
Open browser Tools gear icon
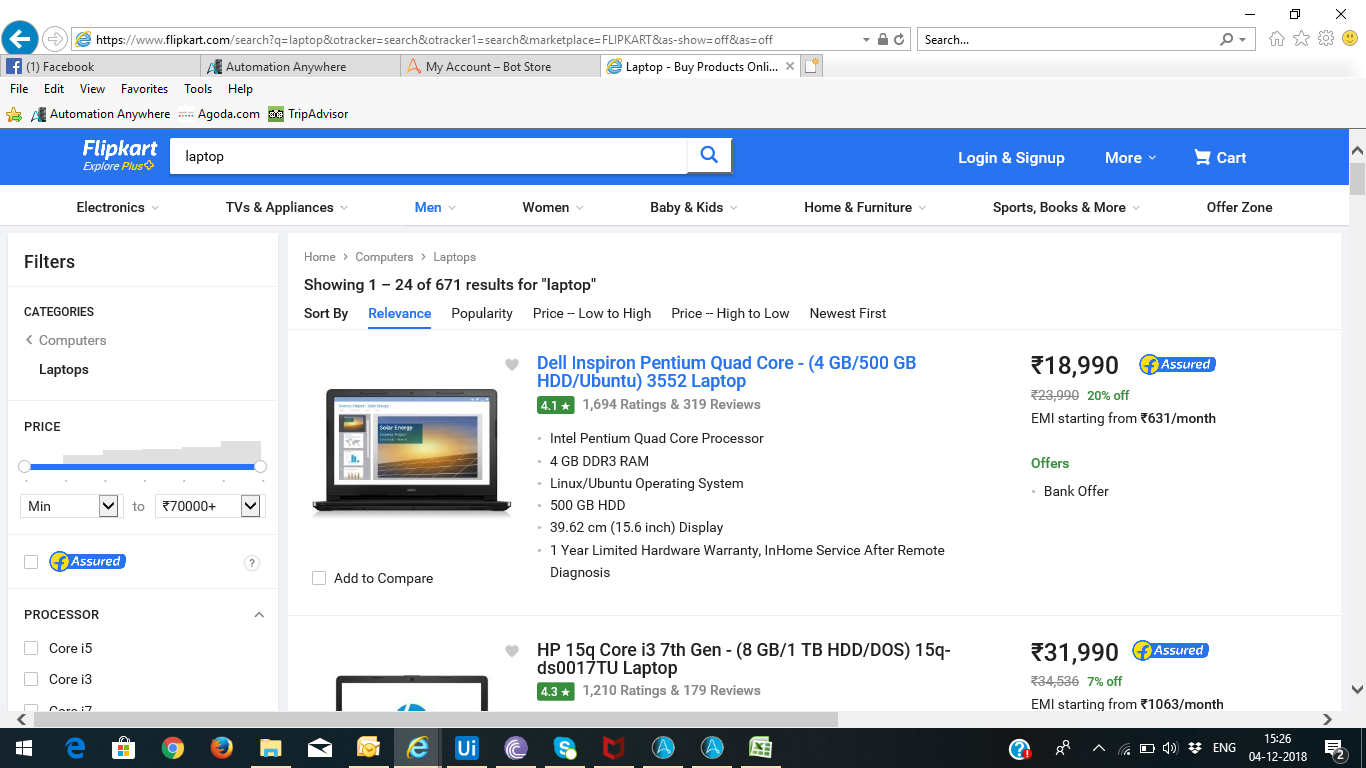[1326, 39]
